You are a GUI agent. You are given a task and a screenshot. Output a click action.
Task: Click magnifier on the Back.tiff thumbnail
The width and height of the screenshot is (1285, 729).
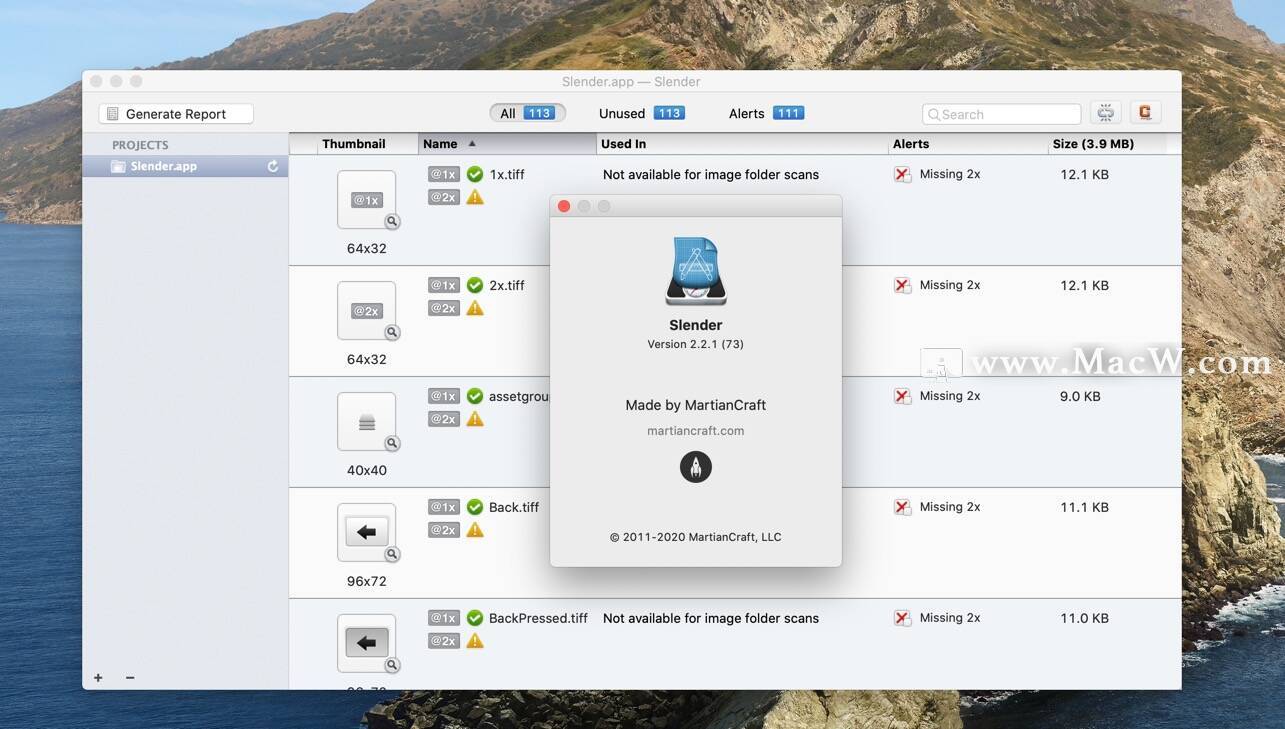pos(392,554)
